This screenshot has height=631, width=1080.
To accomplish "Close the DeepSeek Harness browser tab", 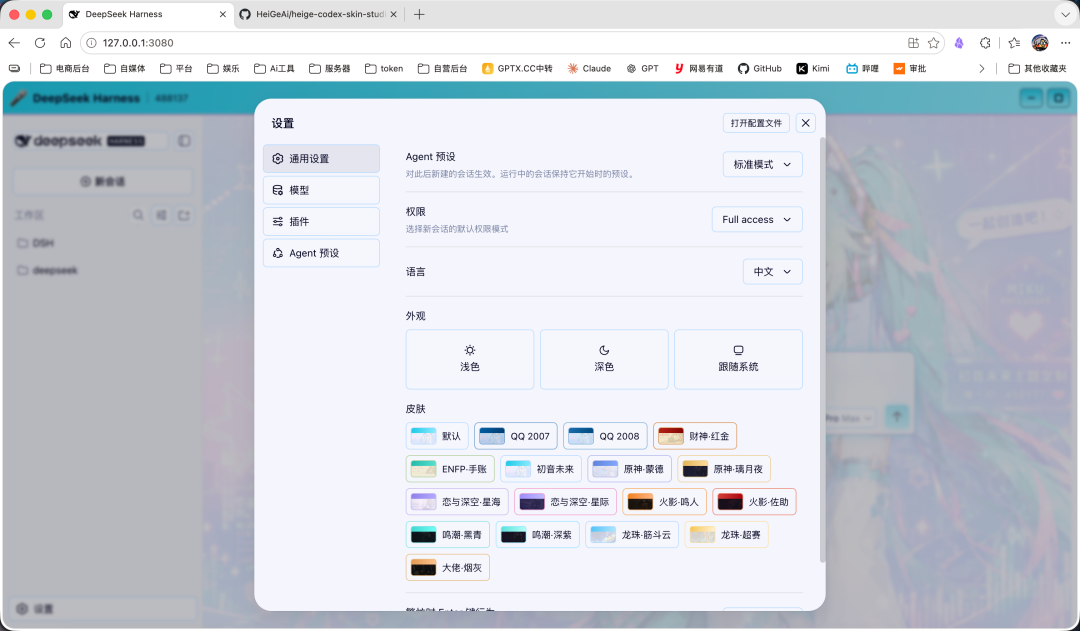I will pos(222,14).
